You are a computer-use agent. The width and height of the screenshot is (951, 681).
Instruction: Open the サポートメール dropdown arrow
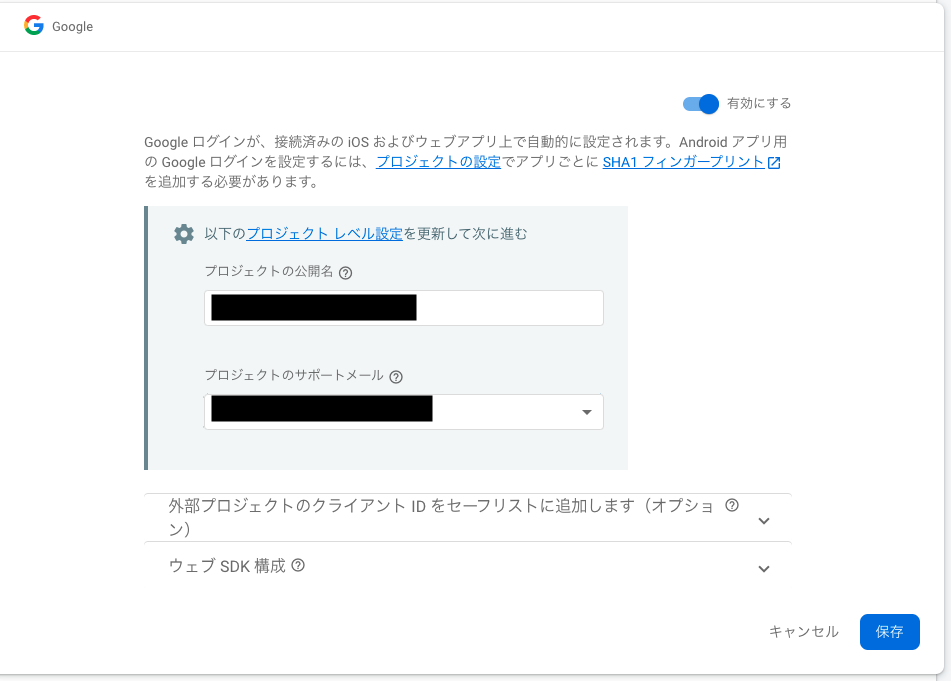click(x=586, y=412)
